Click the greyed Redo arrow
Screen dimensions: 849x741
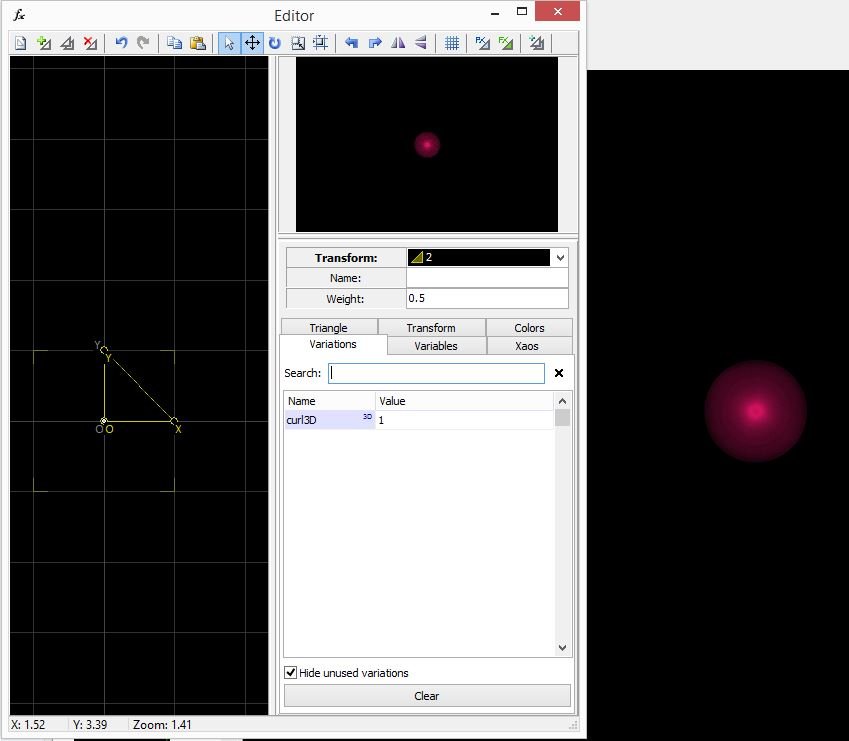[x=143, y=43]
